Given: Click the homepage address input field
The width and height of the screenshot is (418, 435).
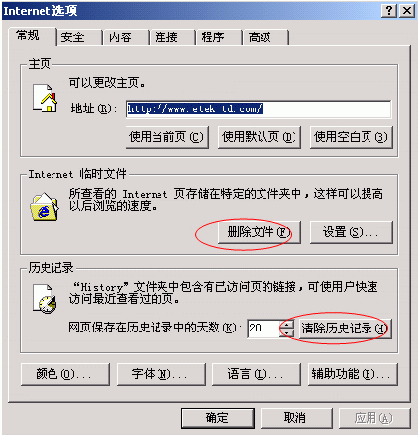Looking at the screenshot, I should pyautogui.click(x=258, y=109).
